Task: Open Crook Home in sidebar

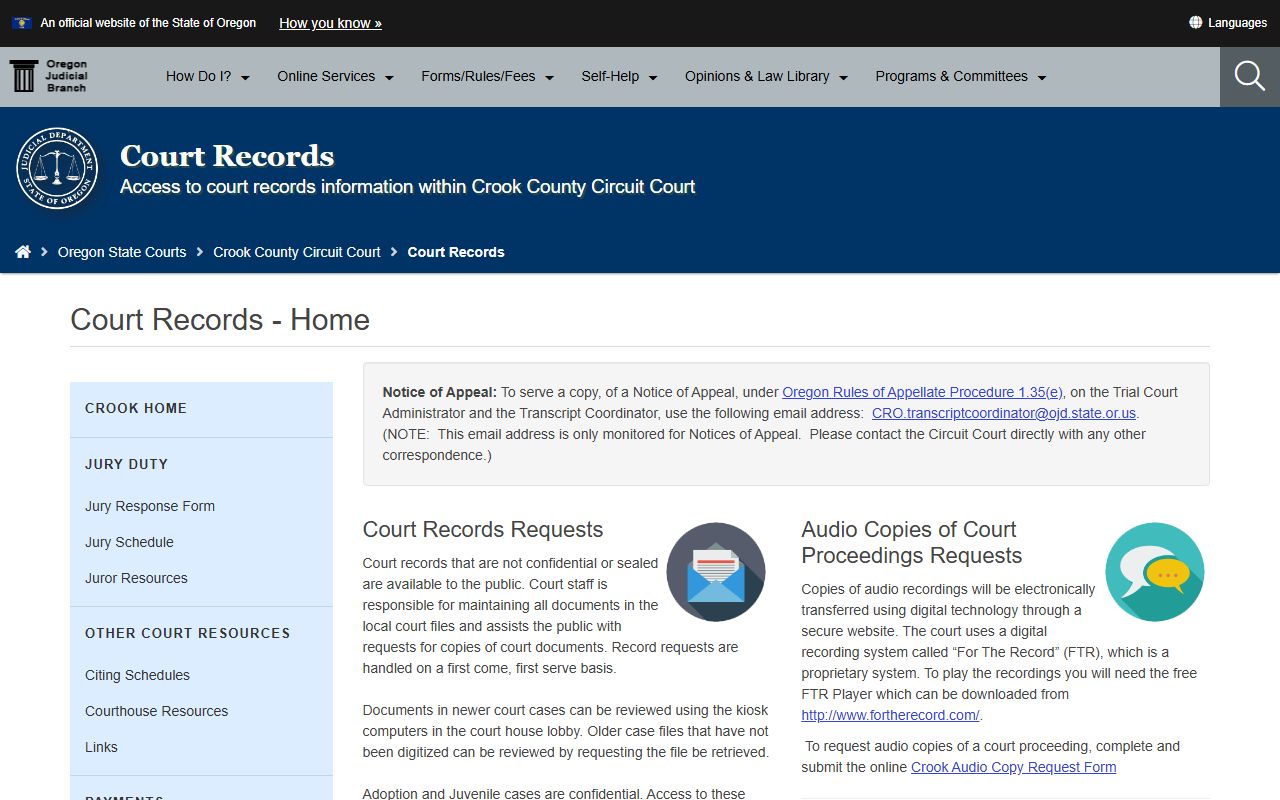Action: click(136, 408)
